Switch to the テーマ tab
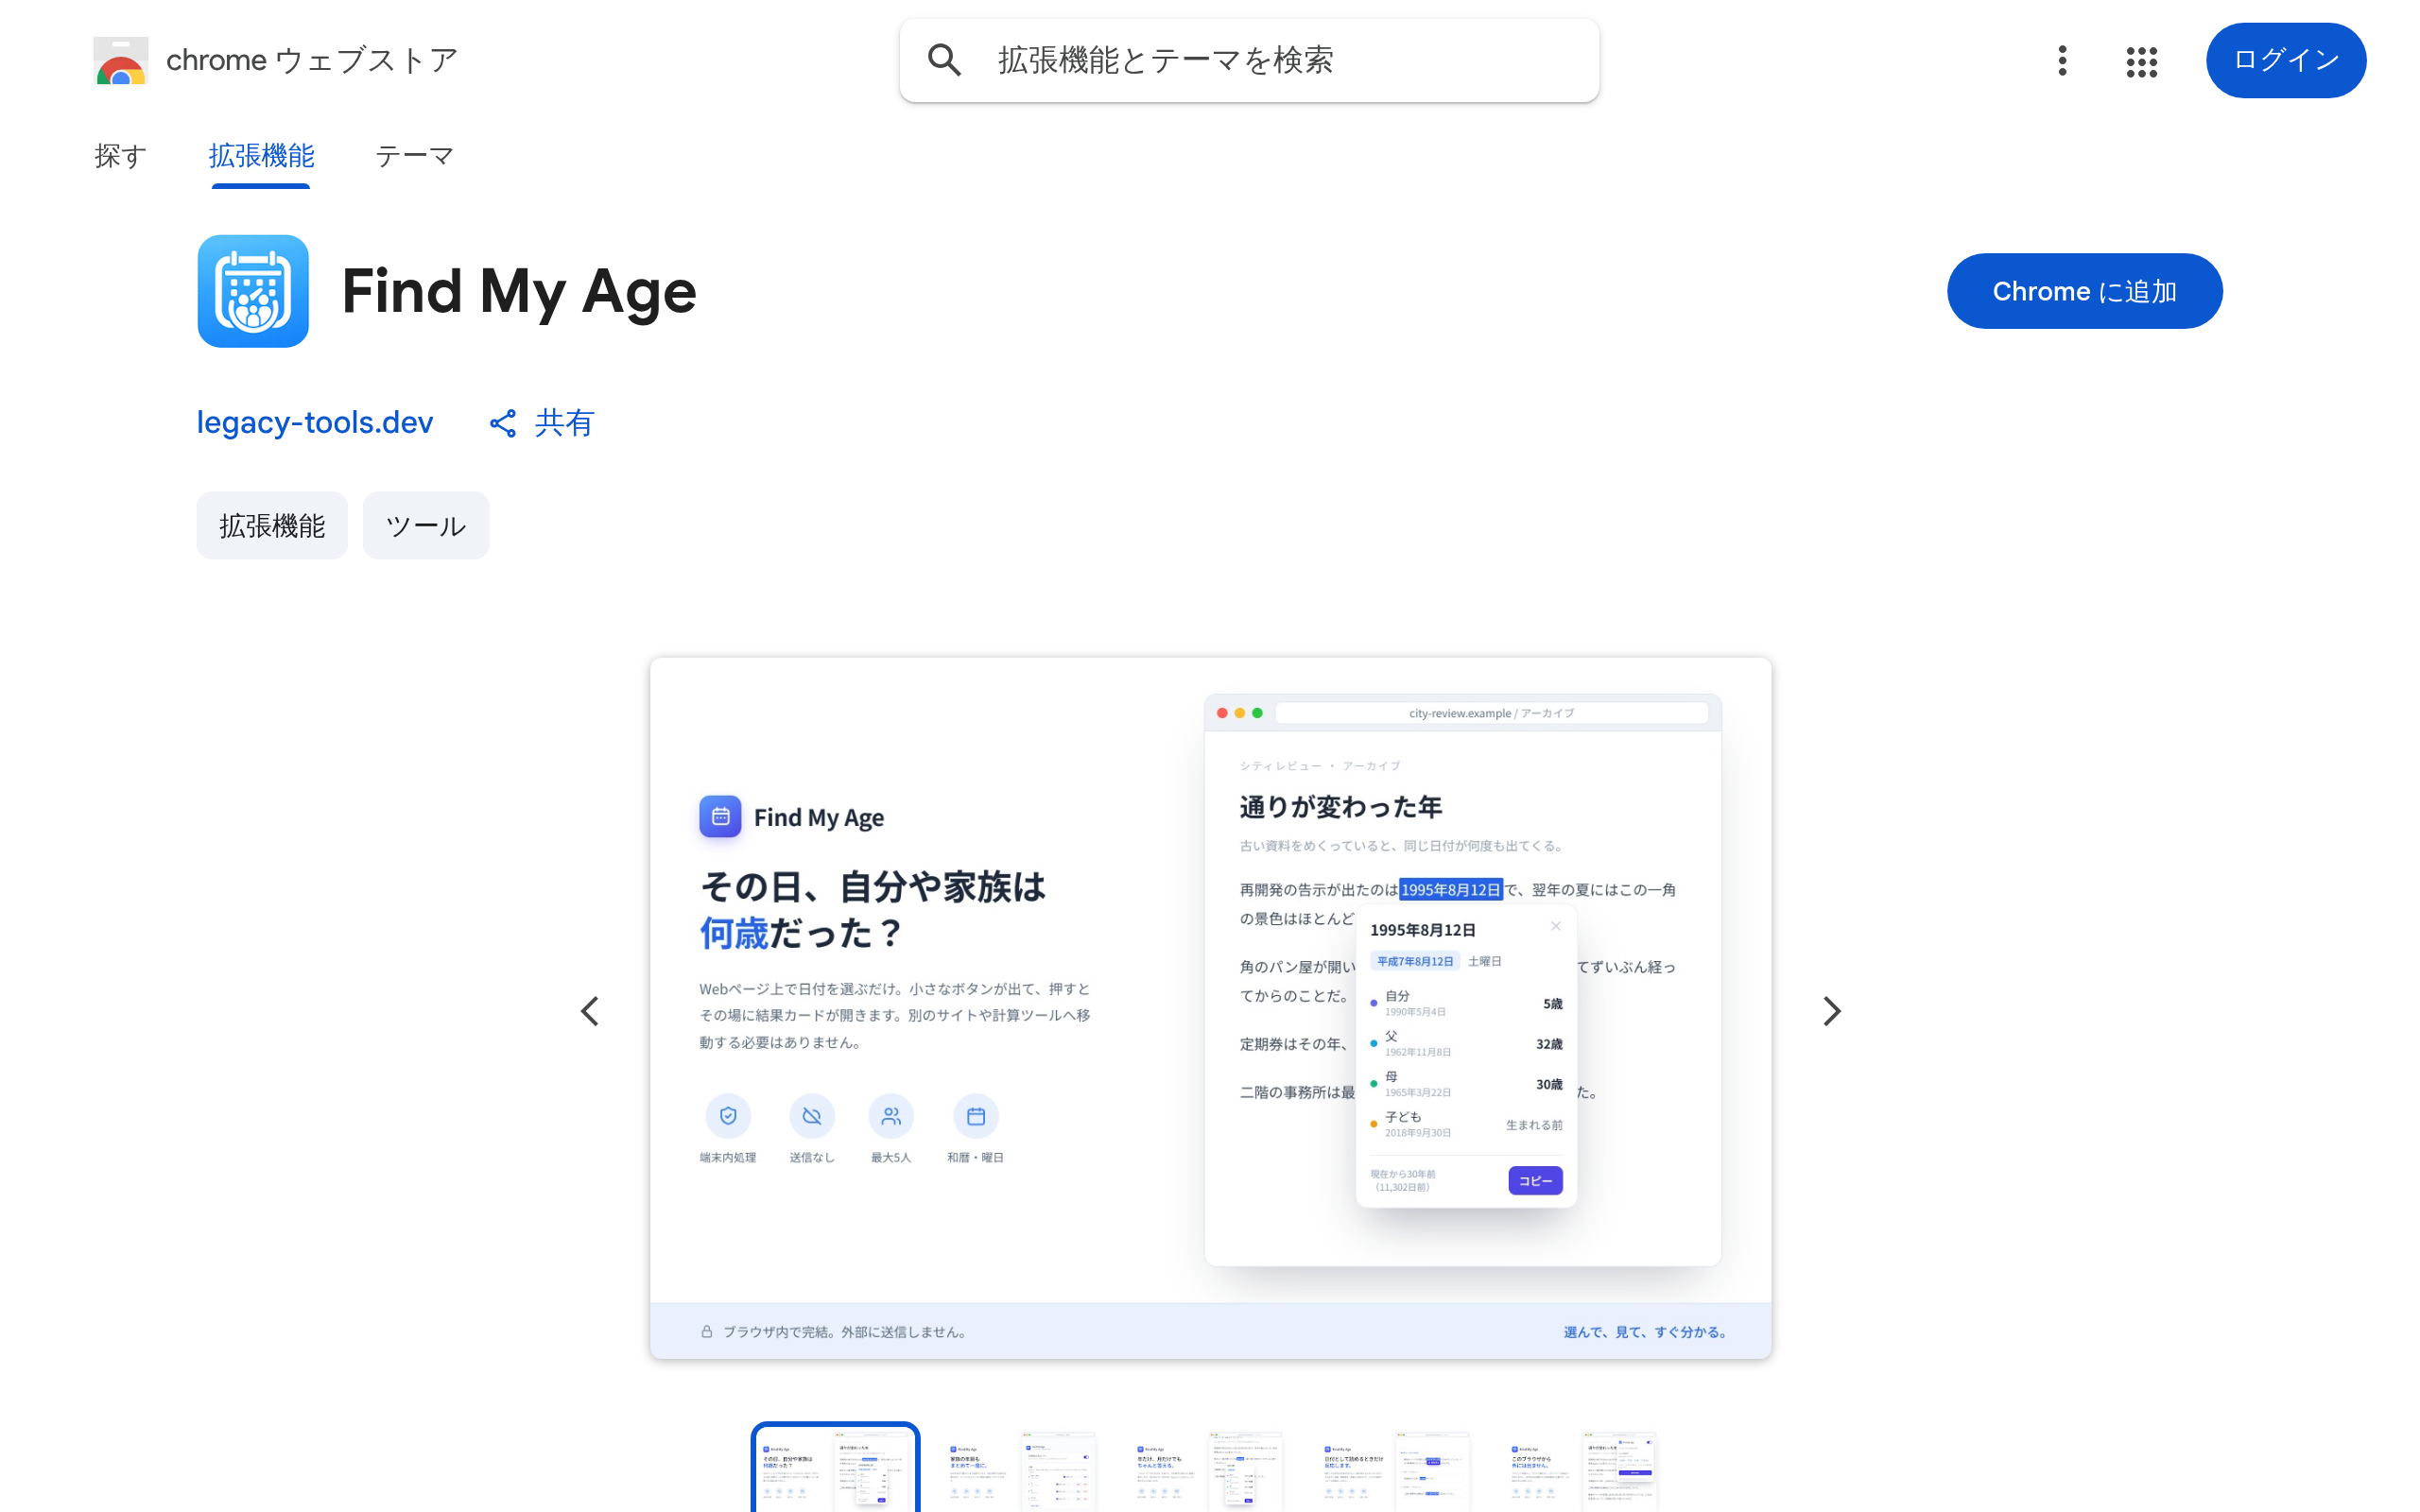The height and width of the screenshot is (1512, 2420). pos(414,156)
